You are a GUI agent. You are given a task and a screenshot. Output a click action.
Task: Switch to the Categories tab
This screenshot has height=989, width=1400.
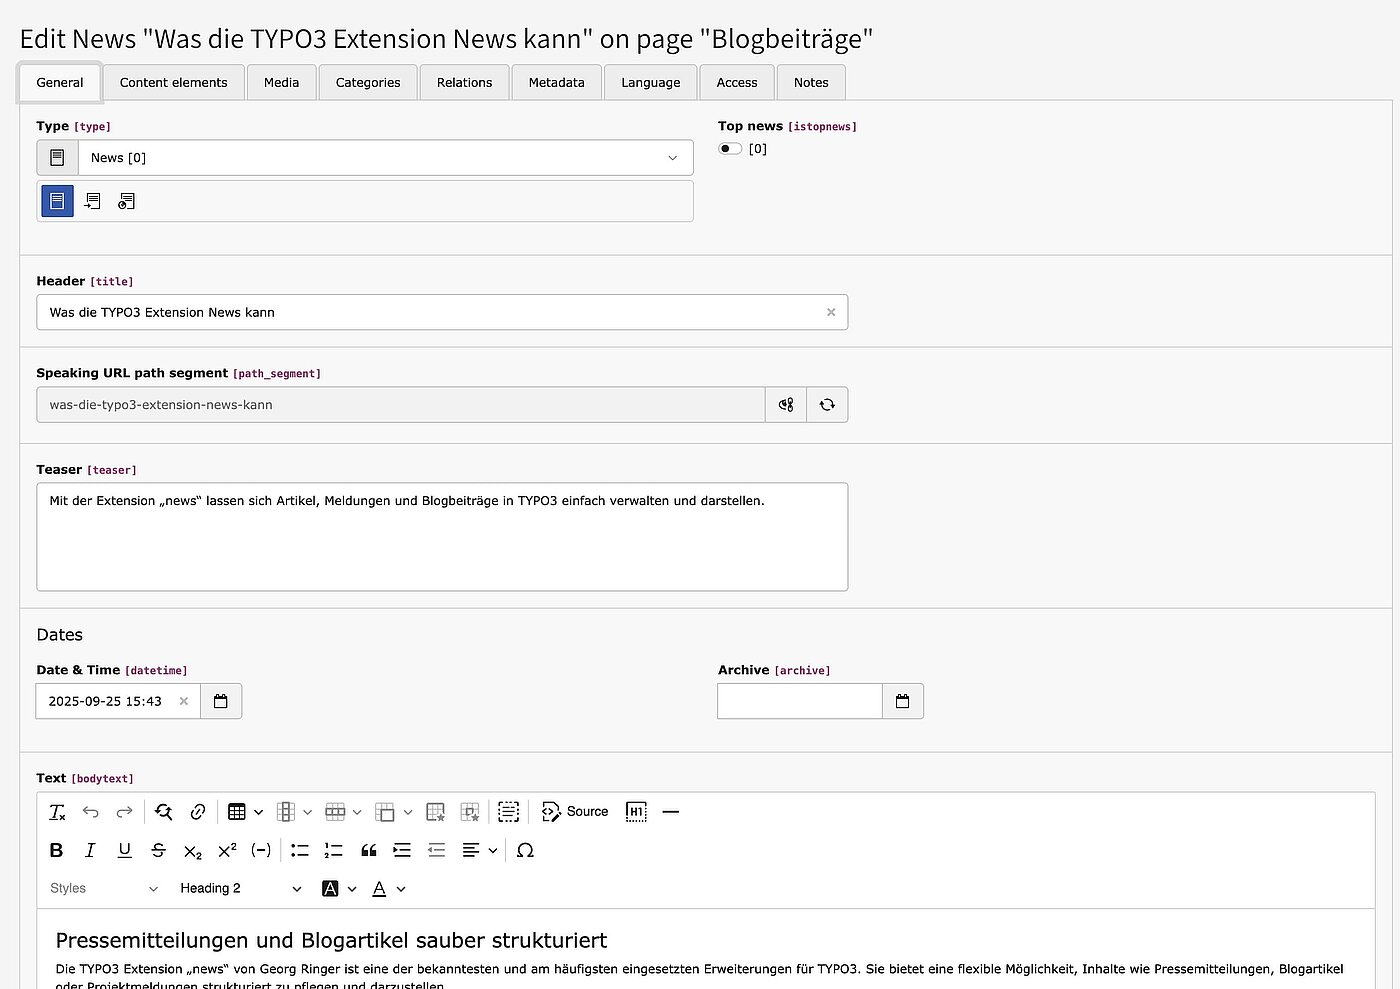point(367,82)
